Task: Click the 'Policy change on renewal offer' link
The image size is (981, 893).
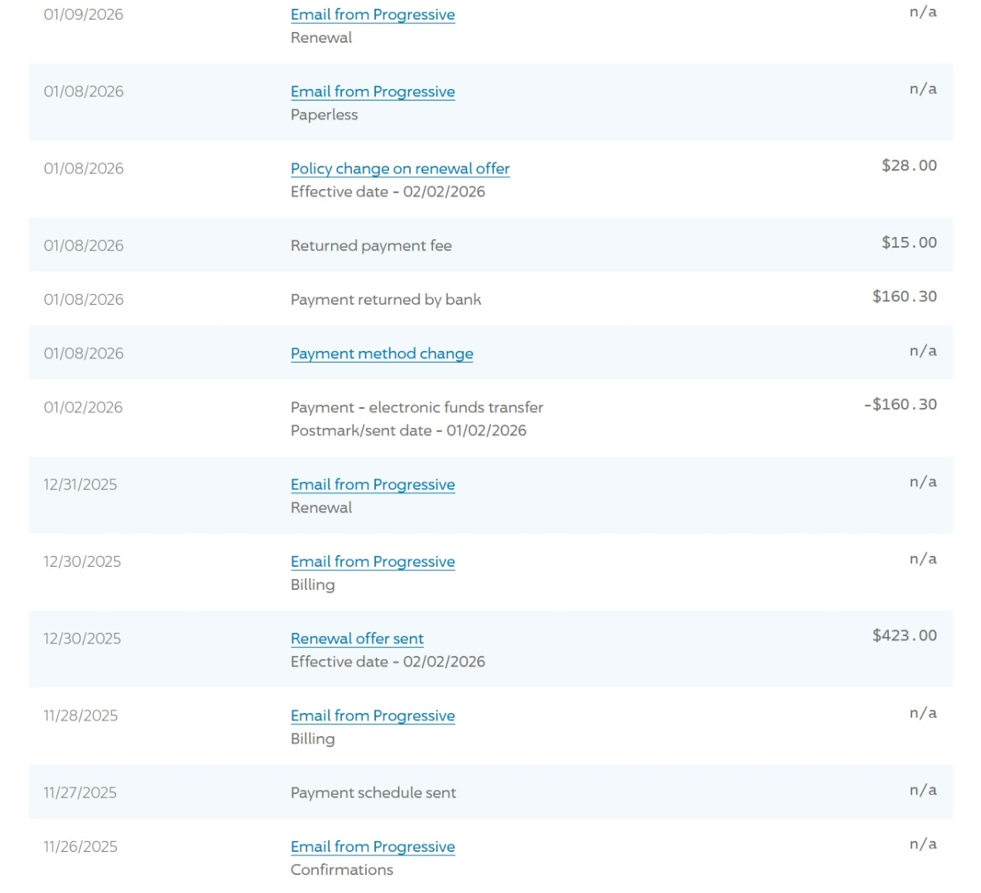Action: pyautogui.click(x=400, y=169)
